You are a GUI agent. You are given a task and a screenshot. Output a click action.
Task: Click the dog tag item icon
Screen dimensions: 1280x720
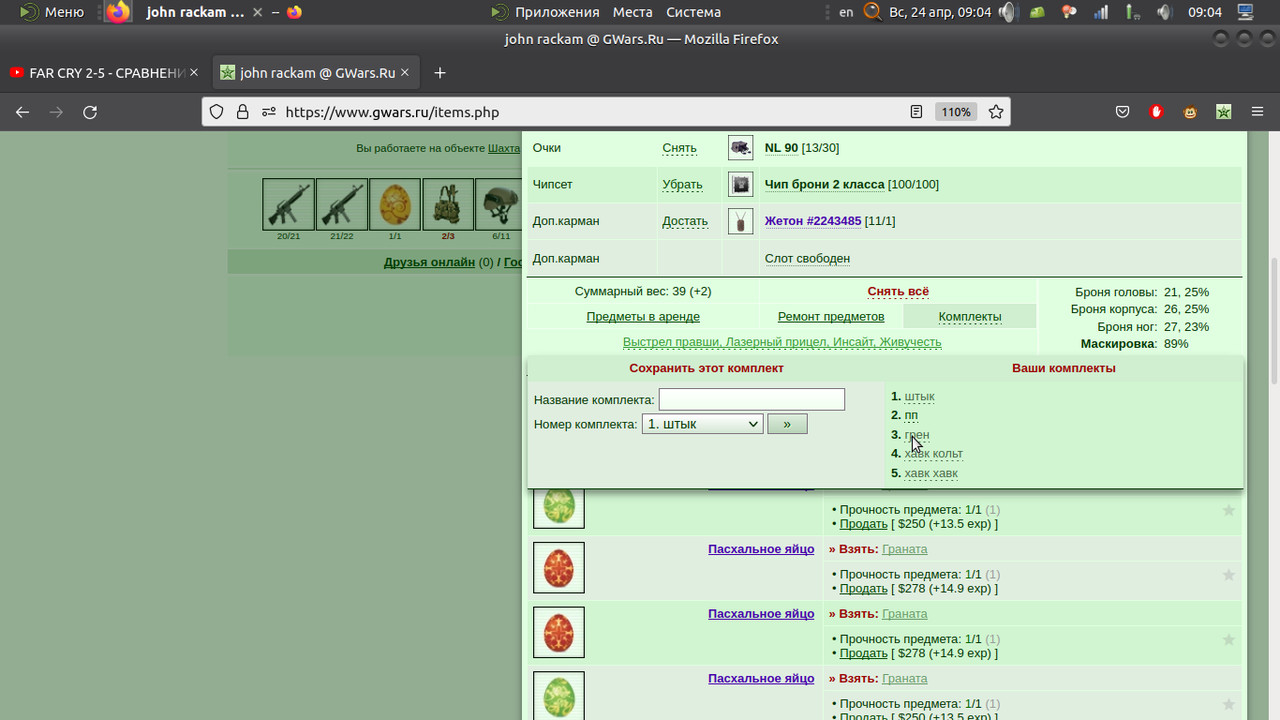click(x=740, y=221)
